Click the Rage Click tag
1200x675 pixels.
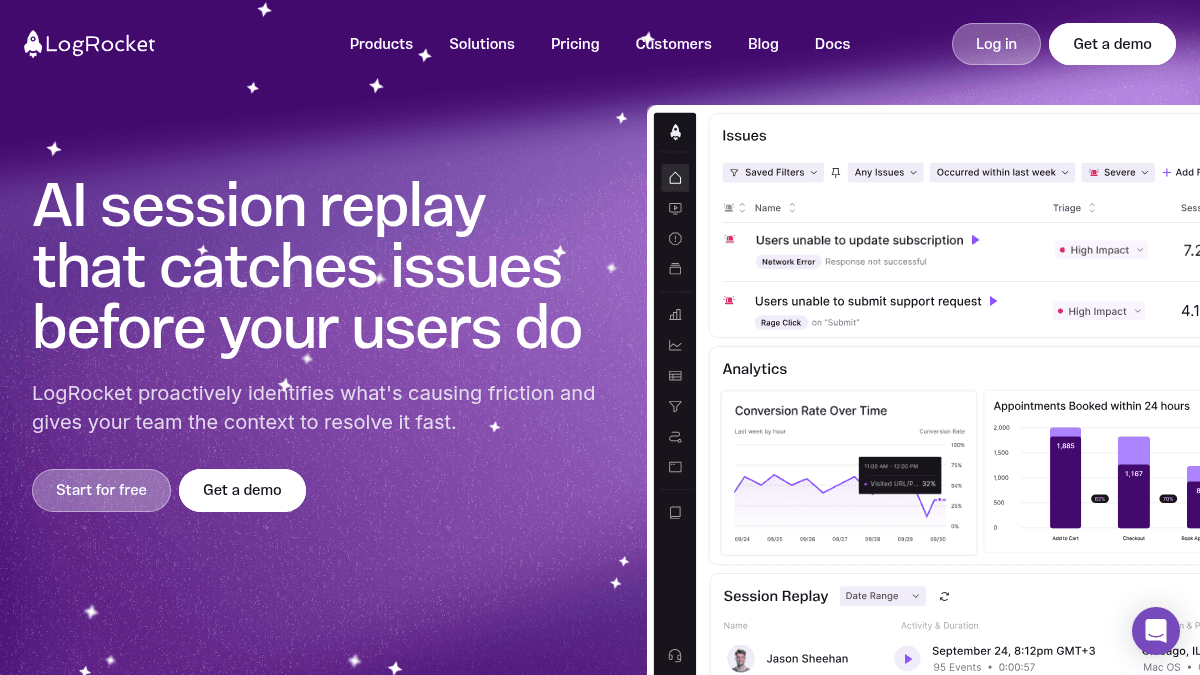tap(780, 323)
